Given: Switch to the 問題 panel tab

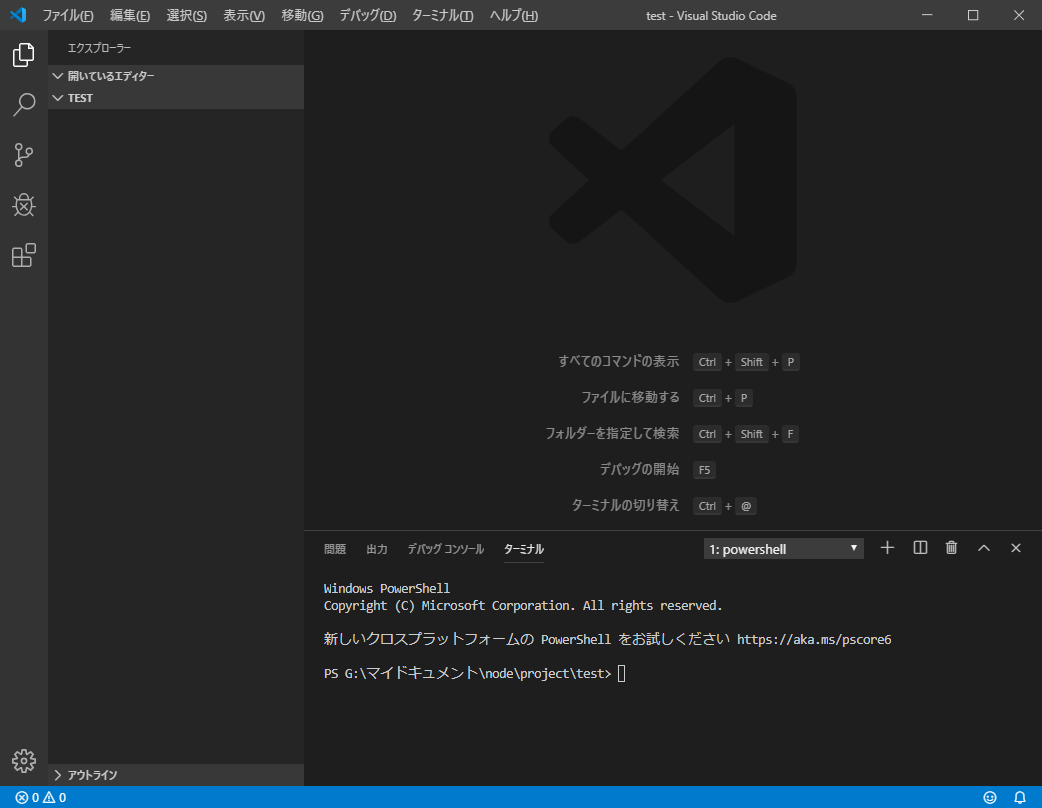Looking at the screenshot, I should [x=335, y=549].
